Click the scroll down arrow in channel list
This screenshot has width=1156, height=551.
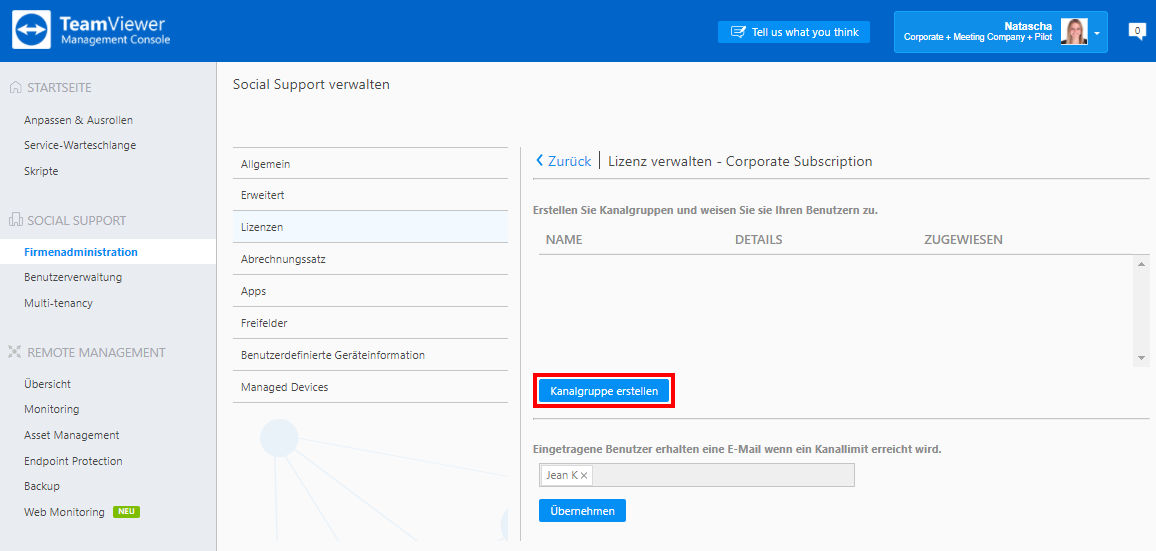[1142, 358]
